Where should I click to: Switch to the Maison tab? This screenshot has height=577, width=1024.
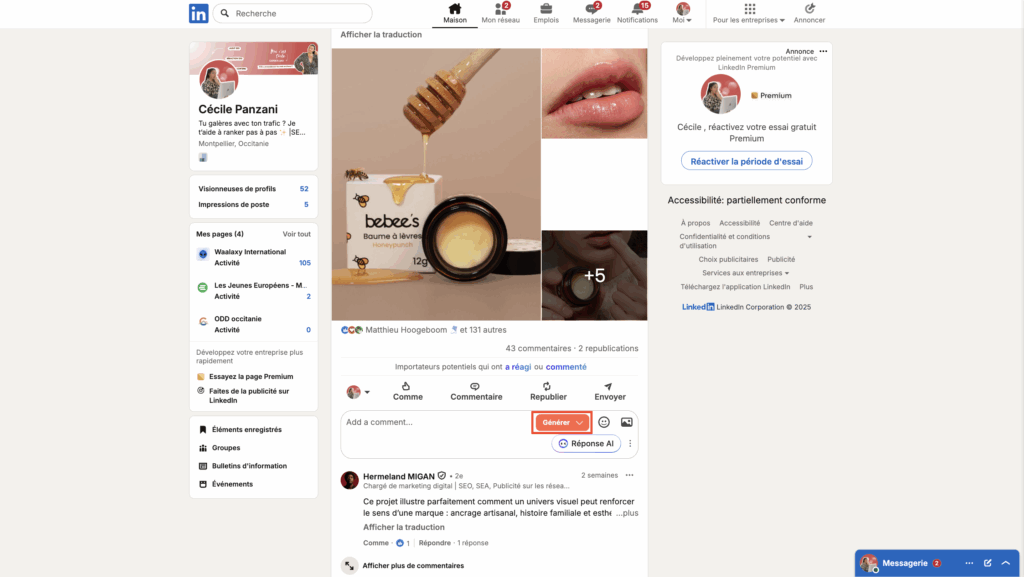(x=455, y=13)
